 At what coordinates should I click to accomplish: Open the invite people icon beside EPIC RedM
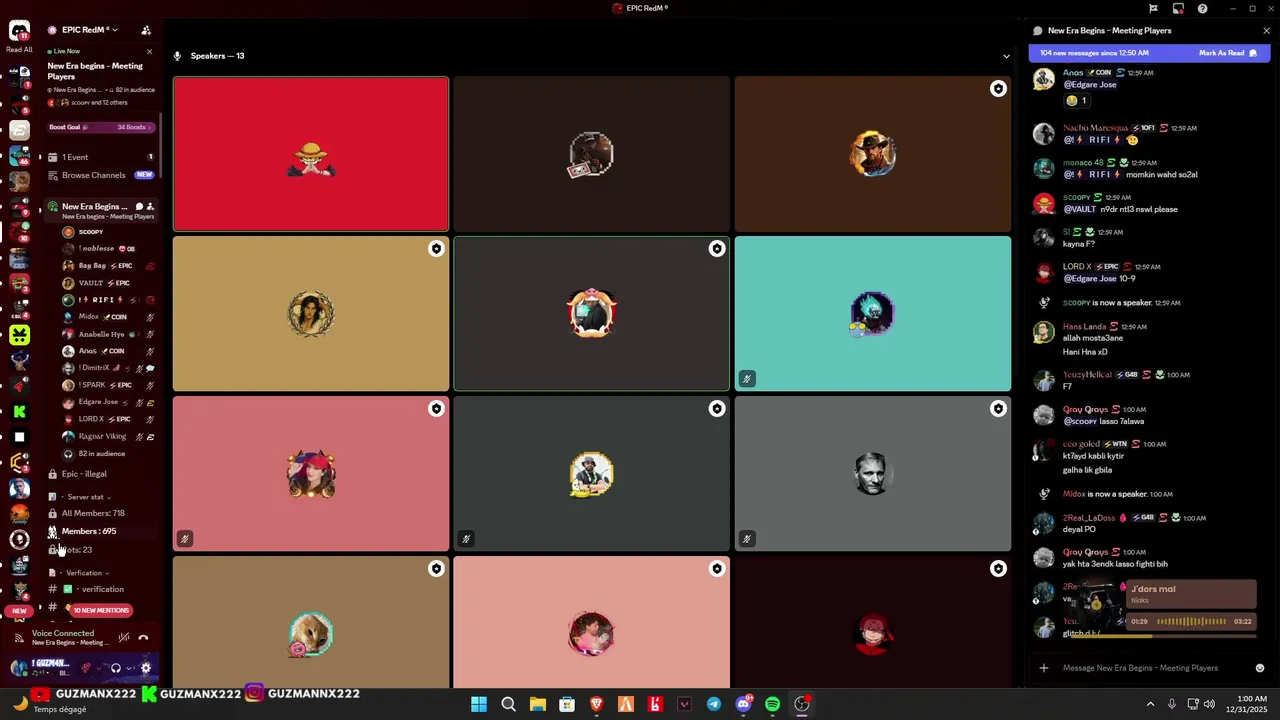146,30
